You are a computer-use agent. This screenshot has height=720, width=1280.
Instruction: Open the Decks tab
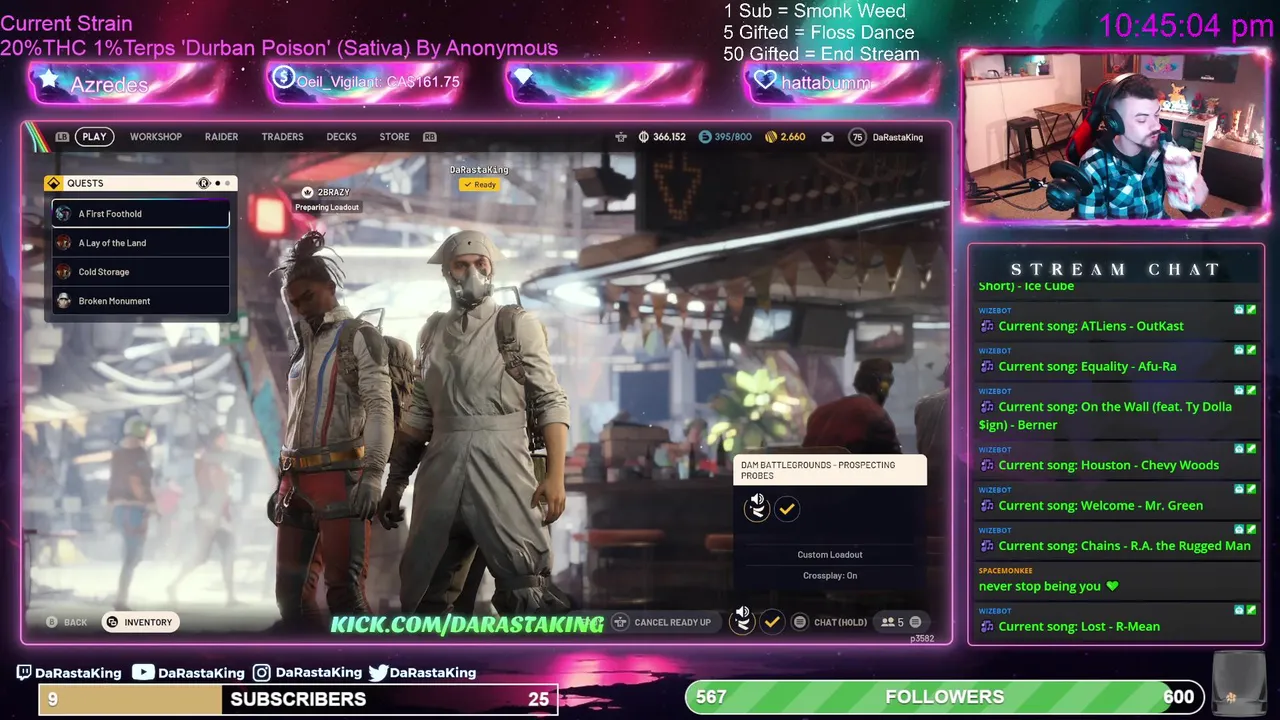[341, 137]
